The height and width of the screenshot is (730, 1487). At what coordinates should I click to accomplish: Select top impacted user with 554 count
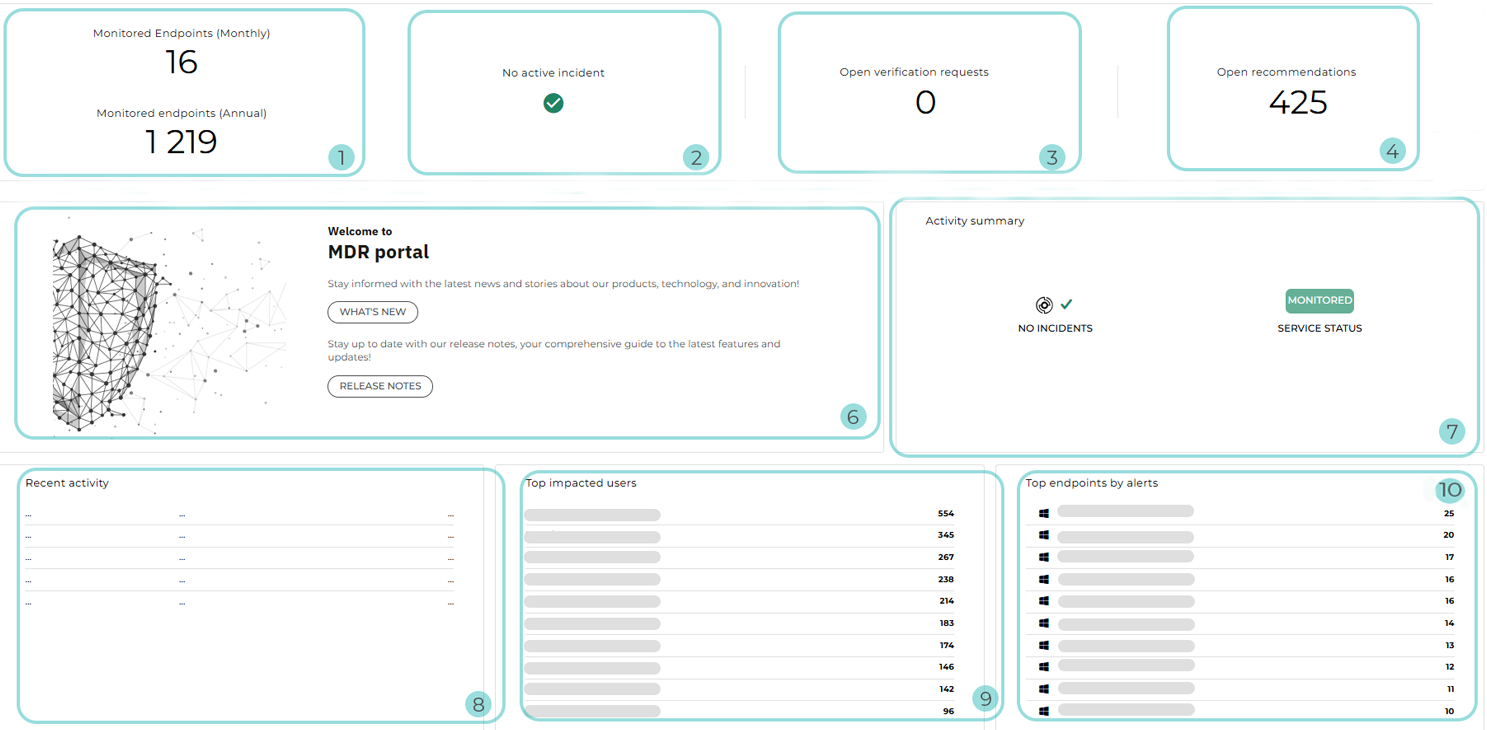point(592,515)
